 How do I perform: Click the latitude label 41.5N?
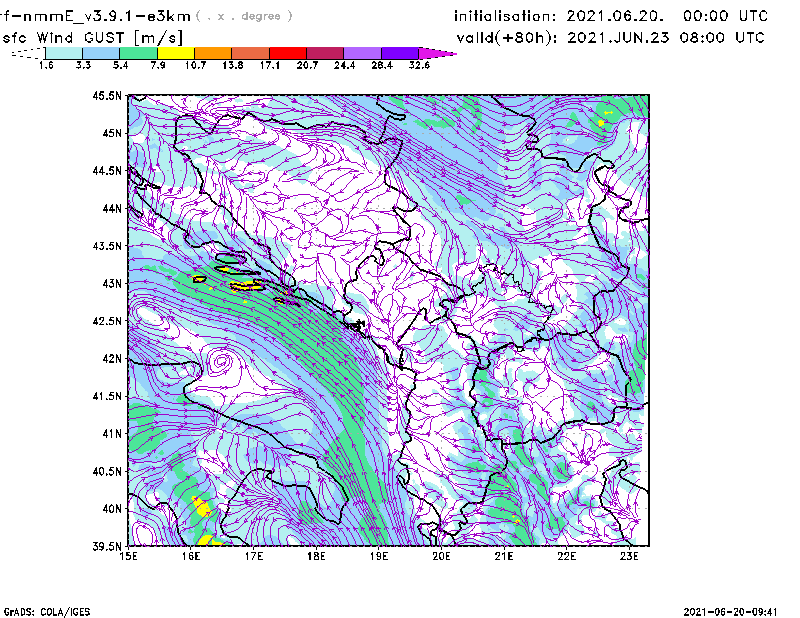(107, 396)
